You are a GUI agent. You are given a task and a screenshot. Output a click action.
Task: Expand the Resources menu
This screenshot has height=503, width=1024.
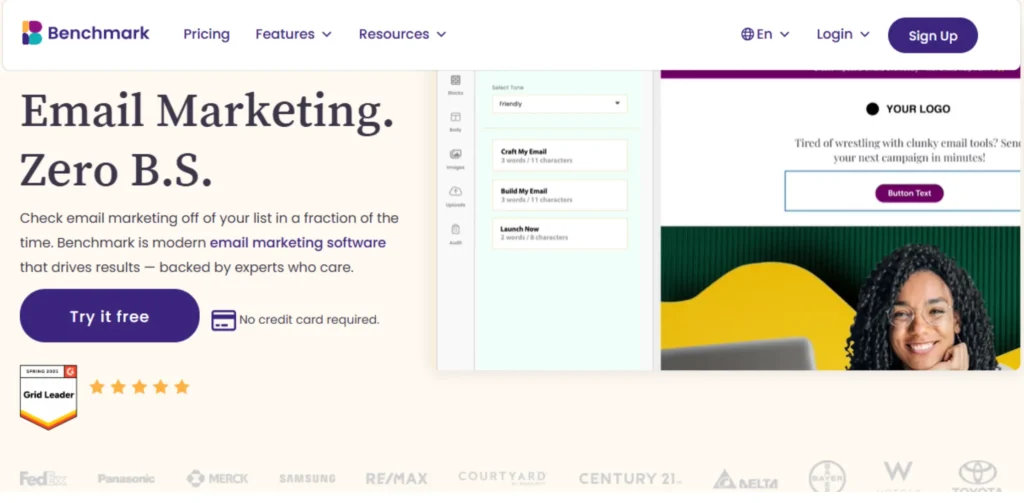(402, 34)
